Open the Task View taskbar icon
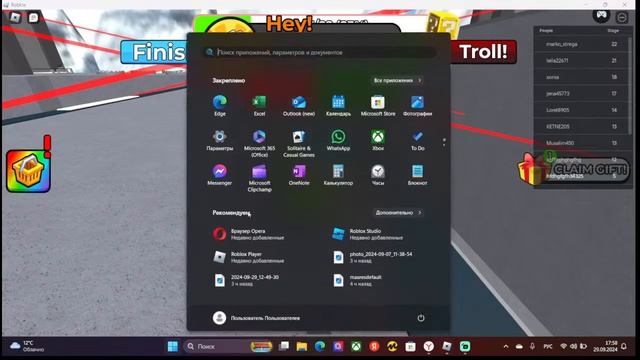Viewport: 640px width, 360px height. (284, 346)
